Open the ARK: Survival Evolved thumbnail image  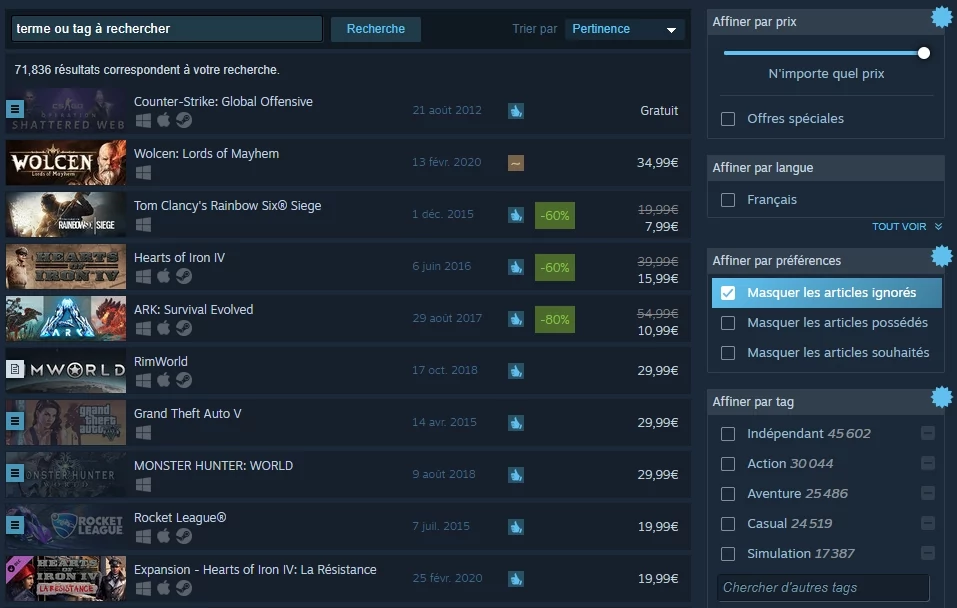click(x=66, y=319)
